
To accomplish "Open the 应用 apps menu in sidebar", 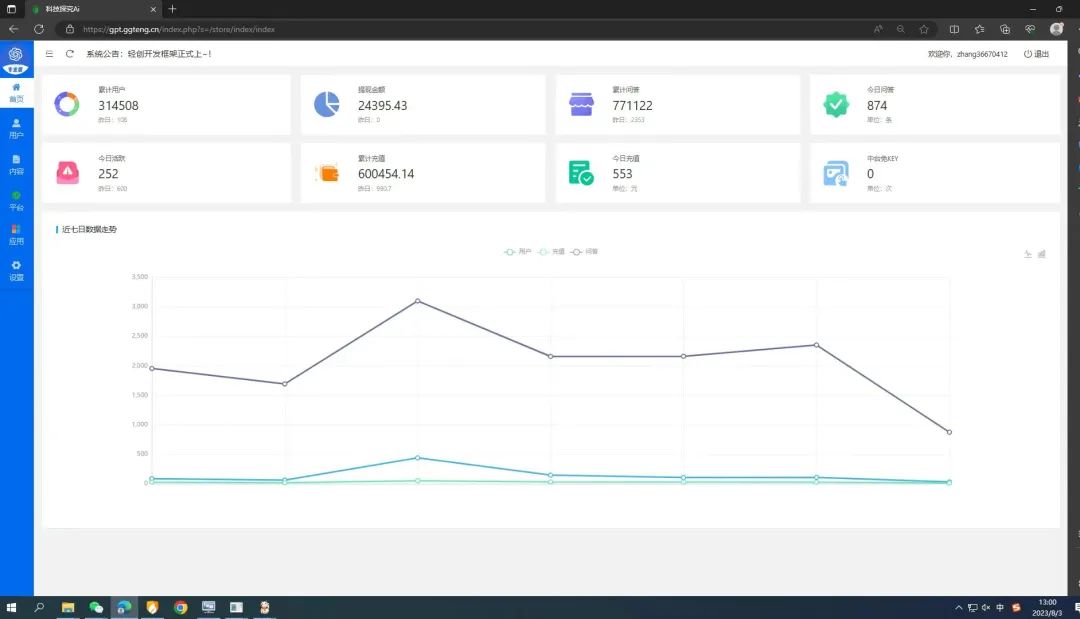I will point(17,235).
